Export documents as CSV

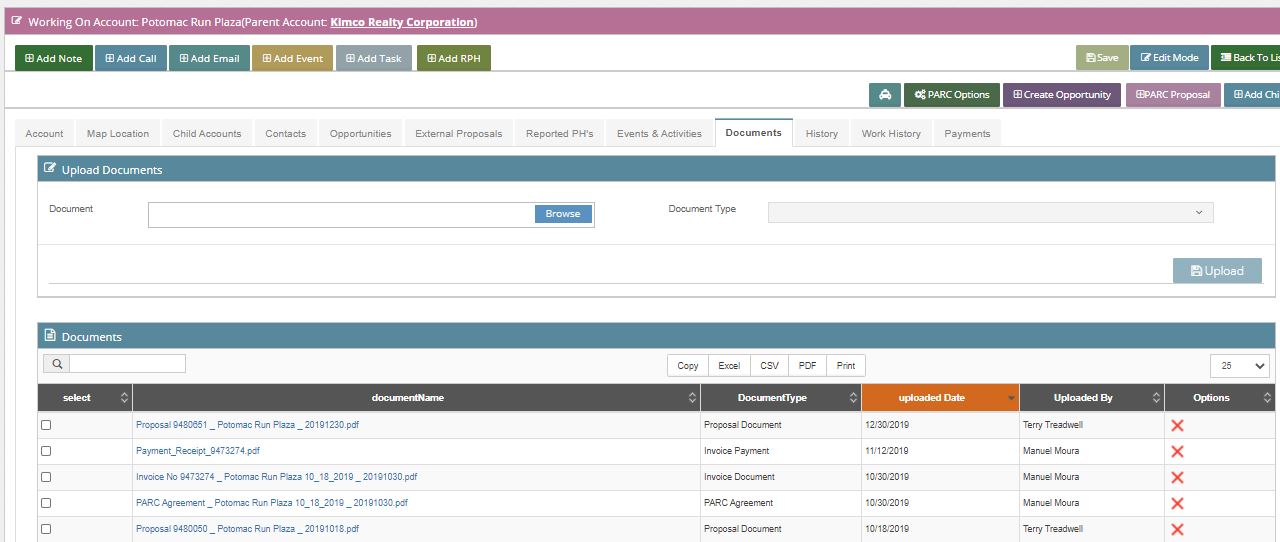769,365
